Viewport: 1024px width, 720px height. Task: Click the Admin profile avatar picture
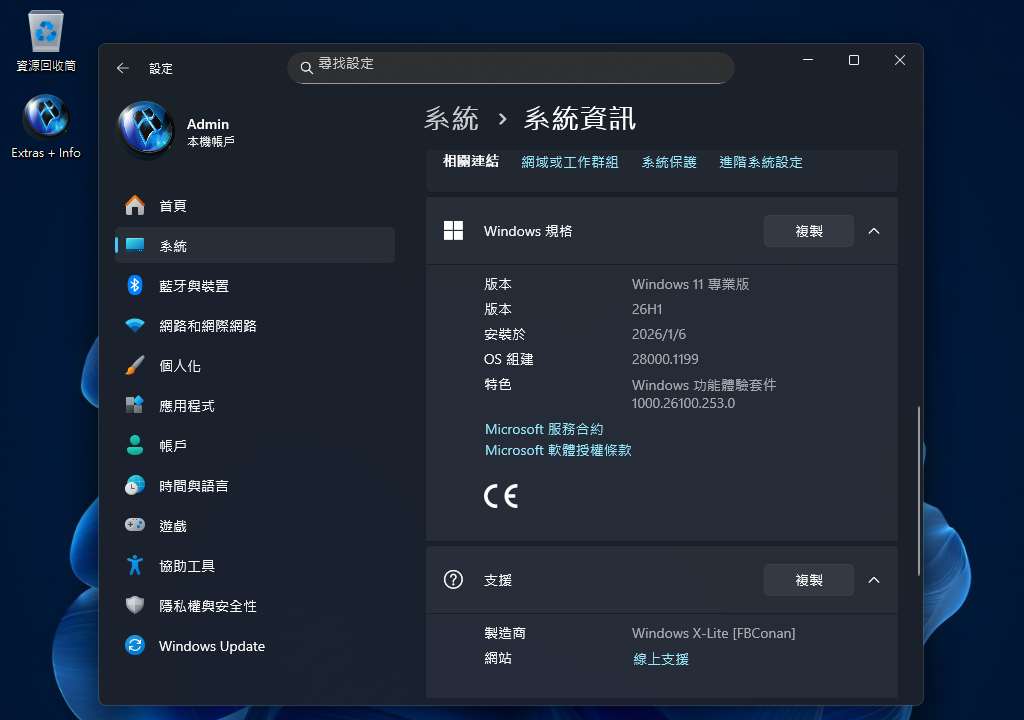[x=146, y=129]
